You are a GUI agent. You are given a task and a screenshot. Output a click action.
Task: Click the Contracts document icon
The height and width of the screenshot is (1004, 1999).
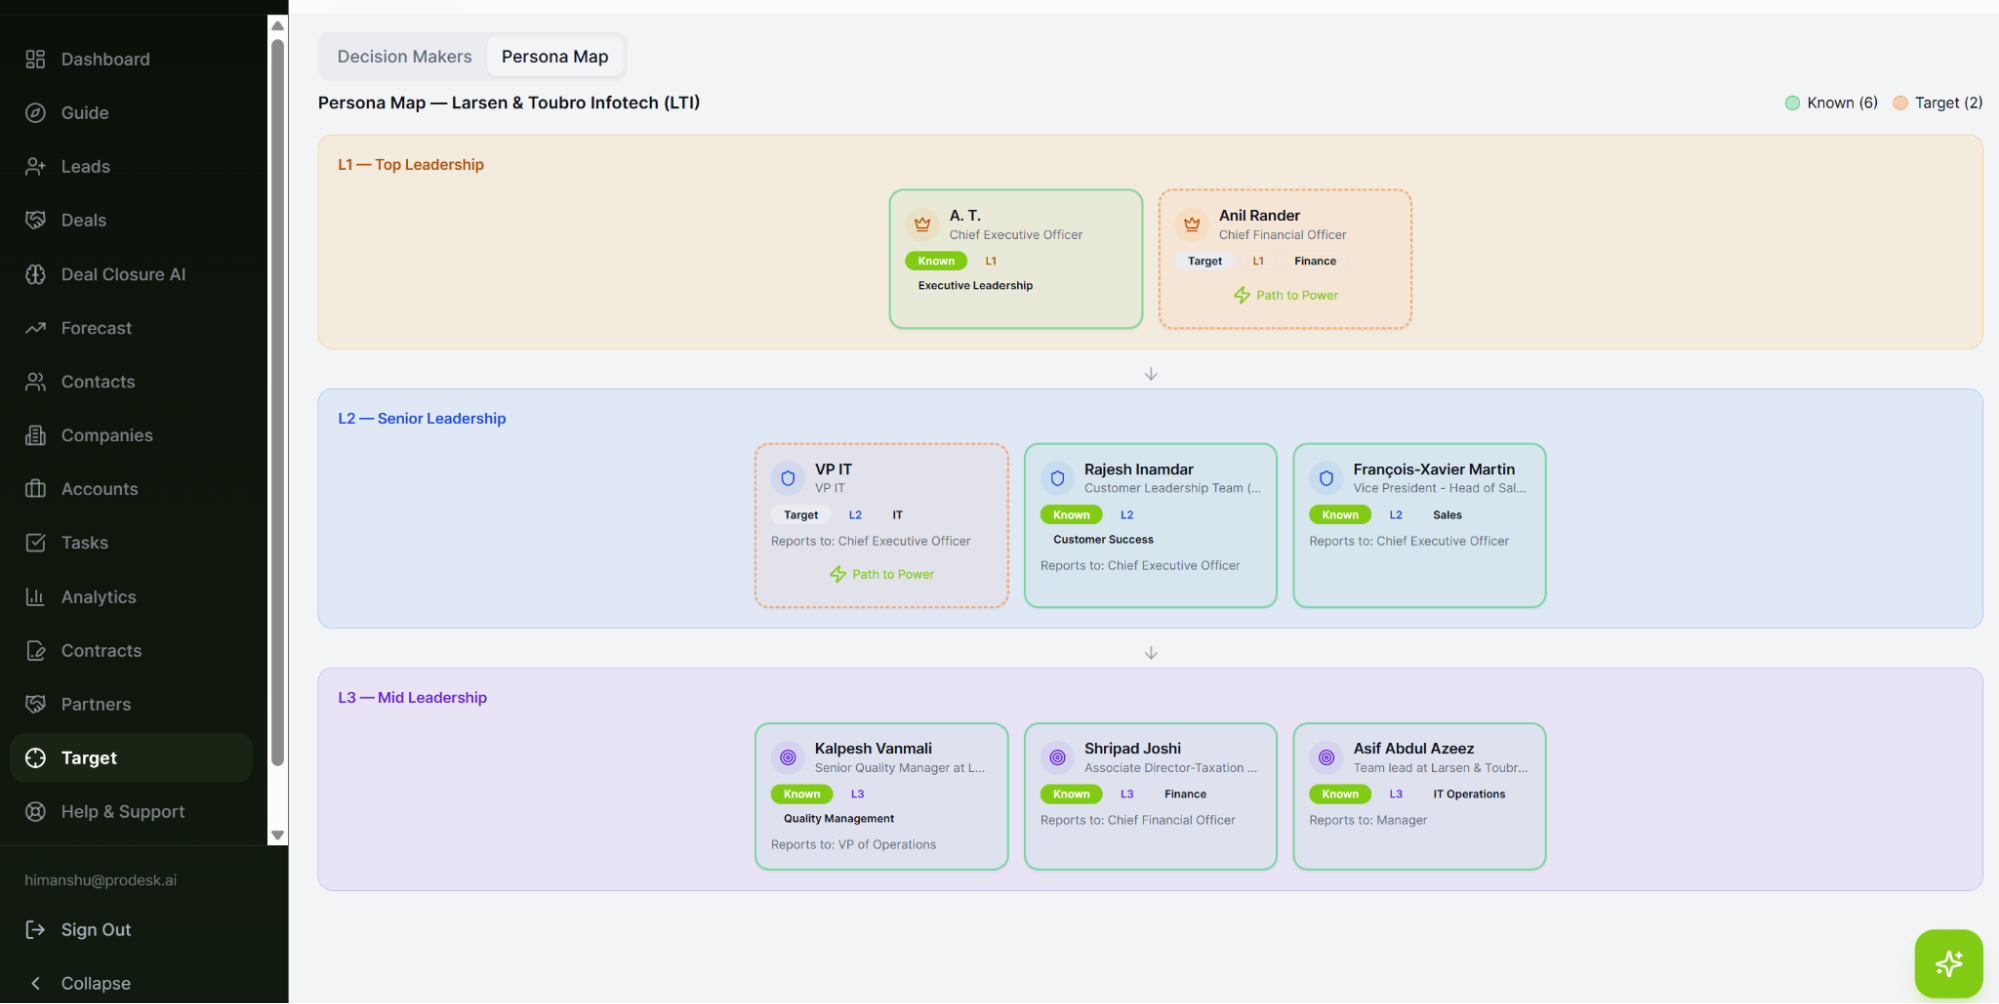point(35,650)
